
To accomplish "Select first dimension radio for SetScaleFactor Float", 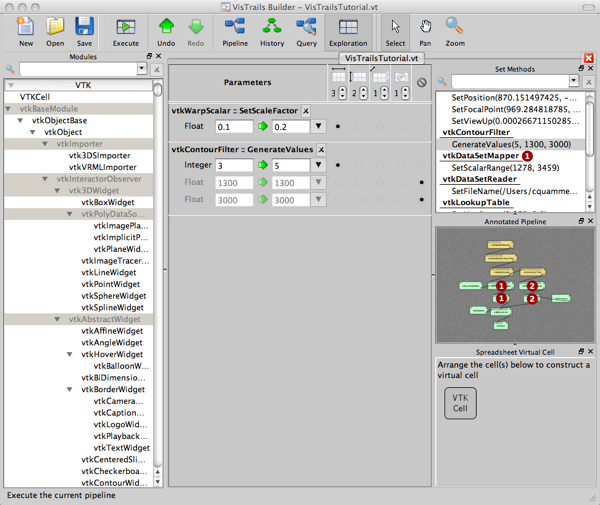I will [x=338, y=126].
